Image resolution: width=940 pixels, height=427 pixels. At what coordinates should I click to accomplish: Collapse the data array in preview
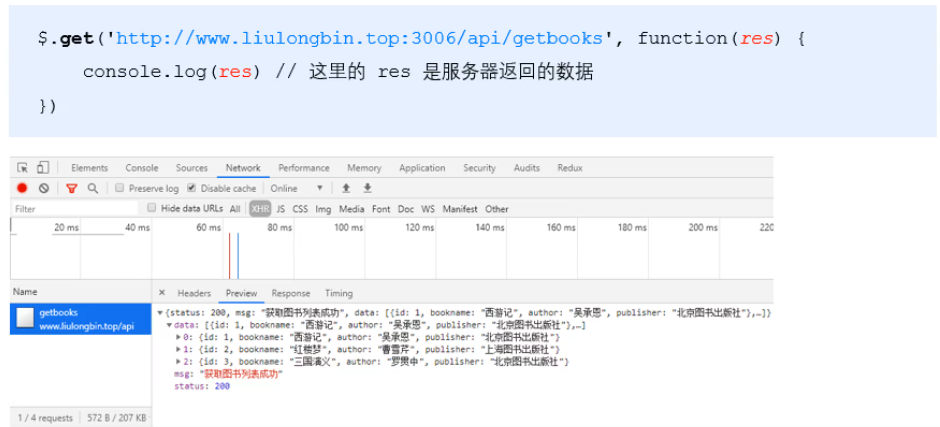click(x=169, y=325)
